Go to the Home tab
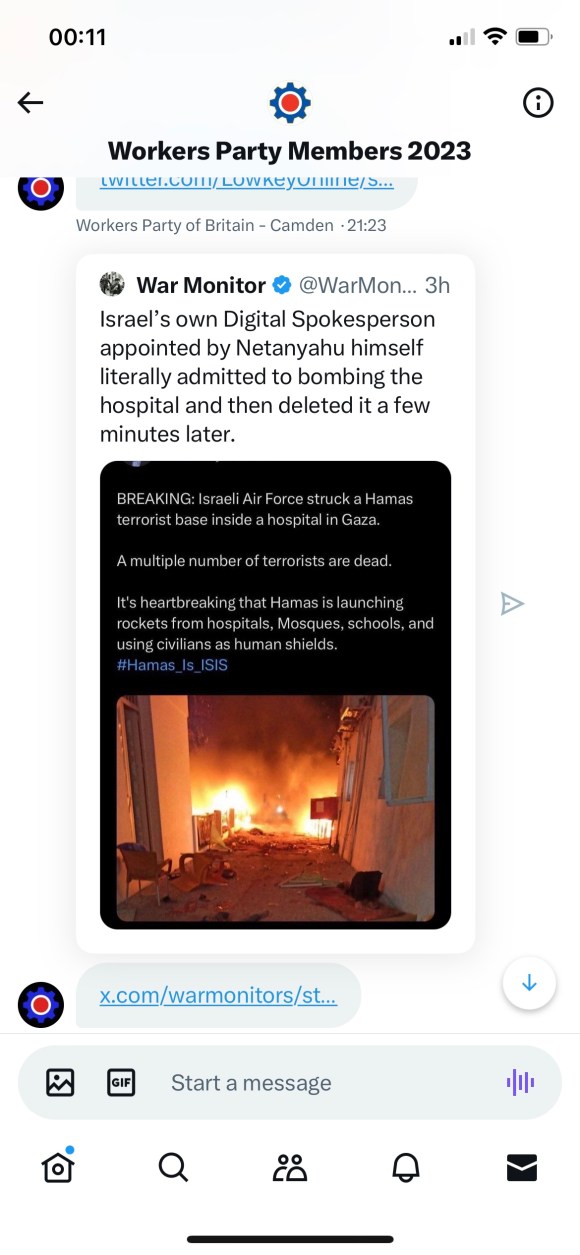The image size is (580, 1255). tap(58, 1166)
